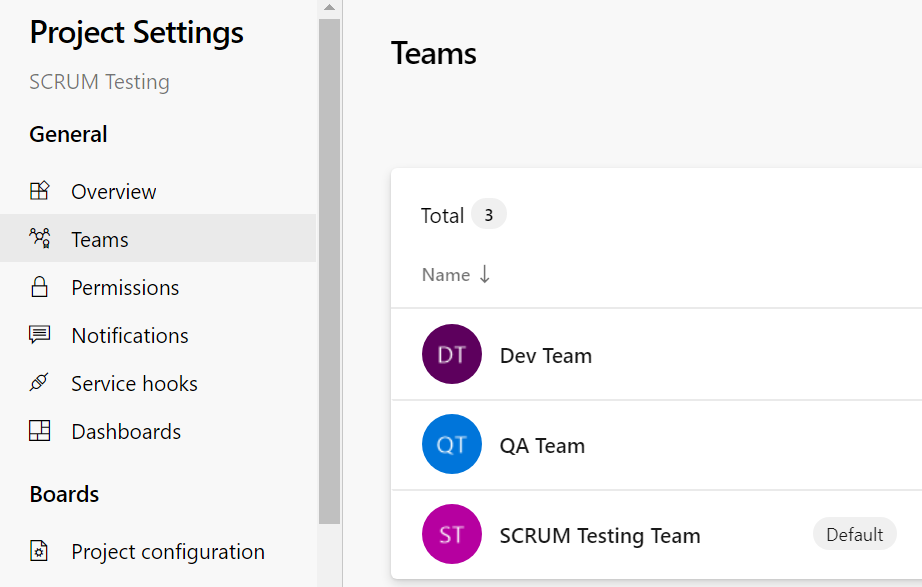Viewport: 922px width, 587px height.
Task: Click the Teams people icon
Action: (39, 238)
